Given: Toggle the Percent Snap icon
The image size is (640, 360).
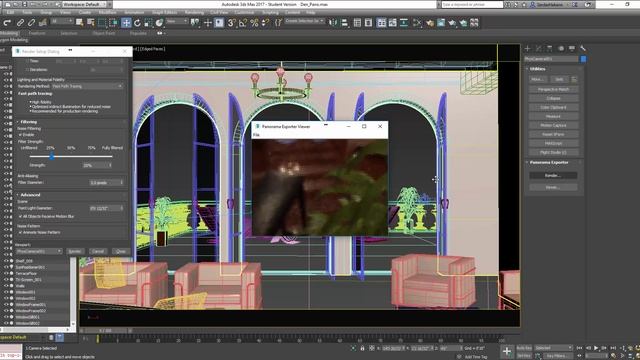Looking at the screenshot, I should (x=254, y=23).
